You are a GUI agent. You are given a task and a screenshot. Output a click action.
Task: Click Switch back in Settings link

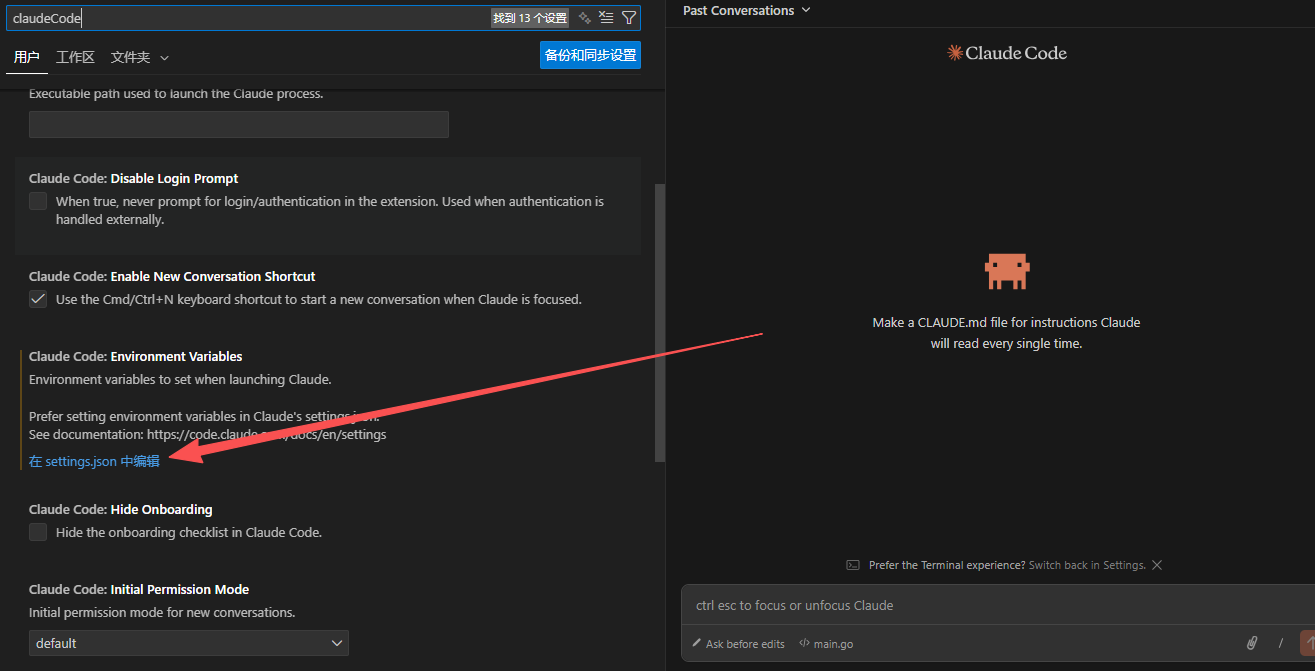point(1087,565)
